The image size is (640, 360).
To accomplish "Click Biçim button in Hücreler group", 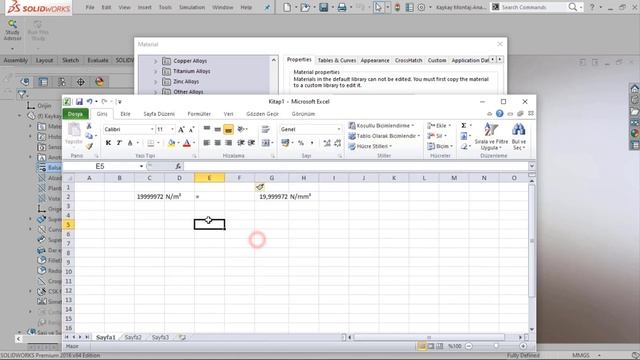I will (440, 146).
